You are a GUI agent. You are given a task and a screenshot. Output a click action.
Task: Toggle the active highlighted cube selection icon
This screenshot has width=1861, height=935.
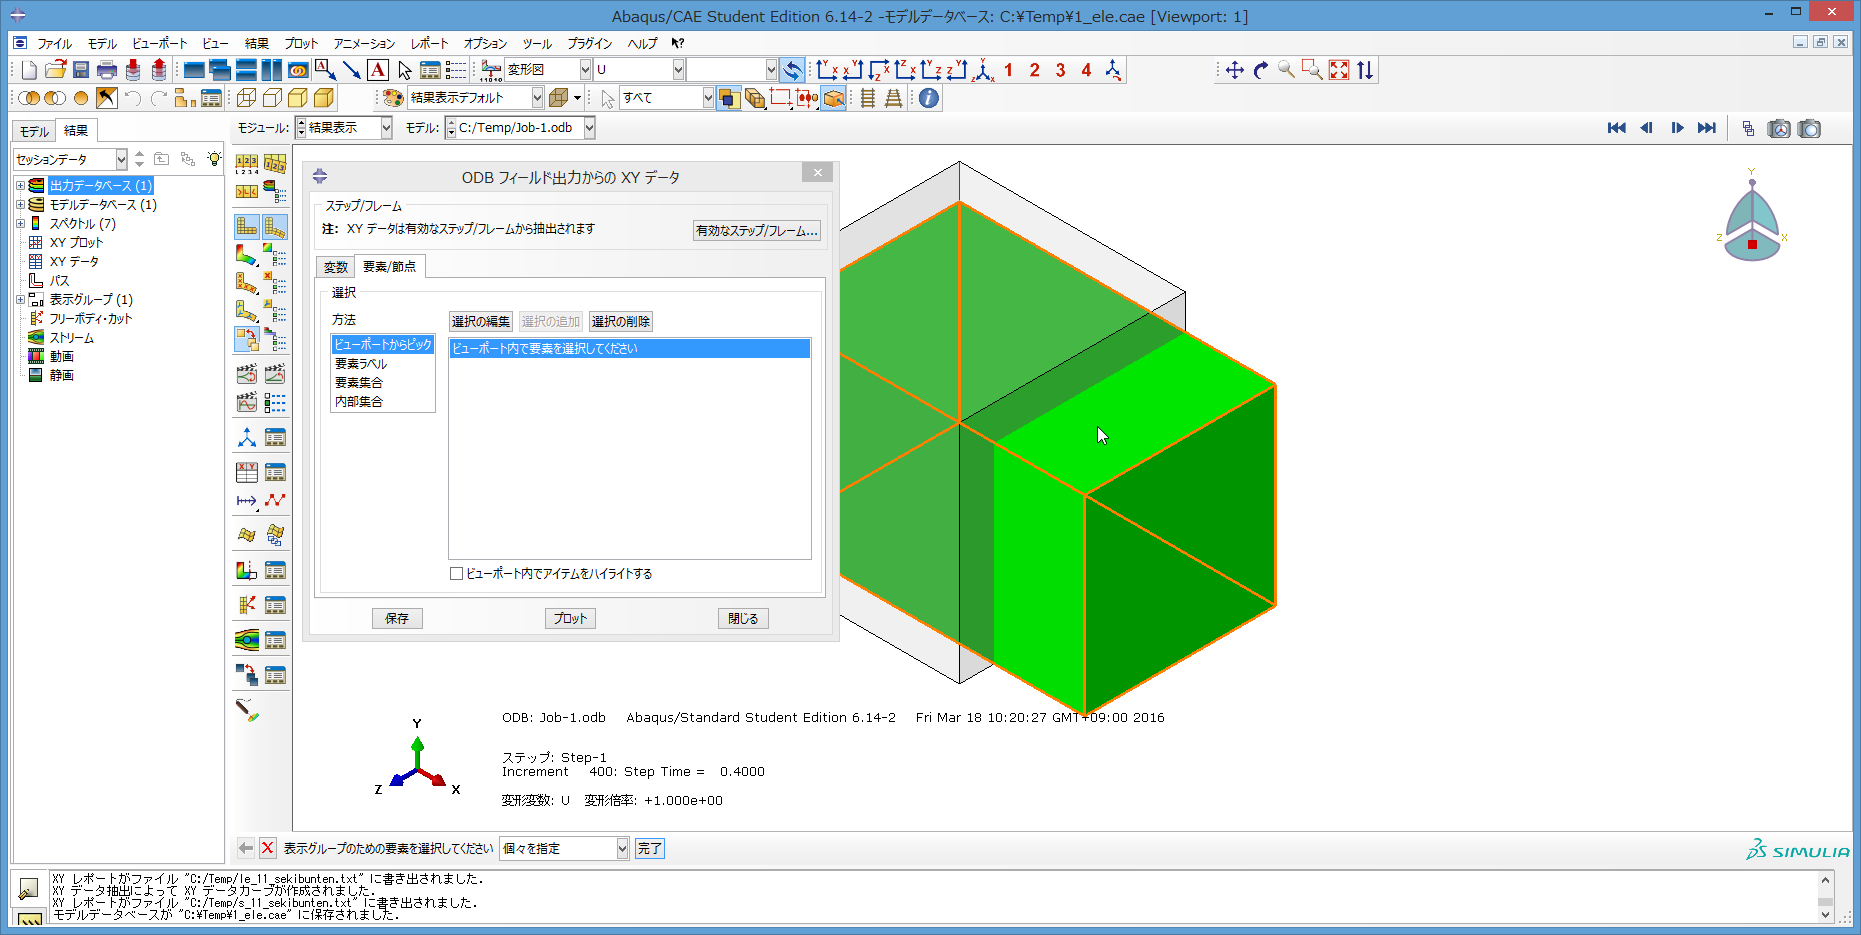(x=833, y=98)
